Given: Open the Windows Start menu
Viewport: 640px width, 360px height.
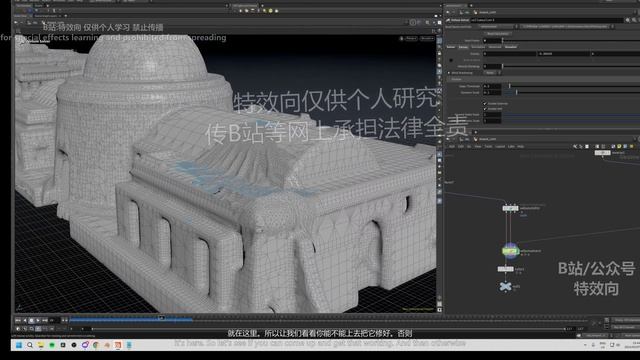Looking at the screenshot, I should [19, 345].
